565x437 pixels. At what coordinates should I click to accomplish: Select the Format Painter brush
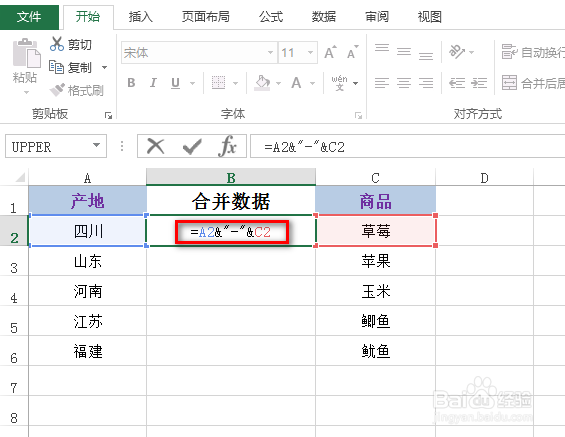(x=57, y=90)
